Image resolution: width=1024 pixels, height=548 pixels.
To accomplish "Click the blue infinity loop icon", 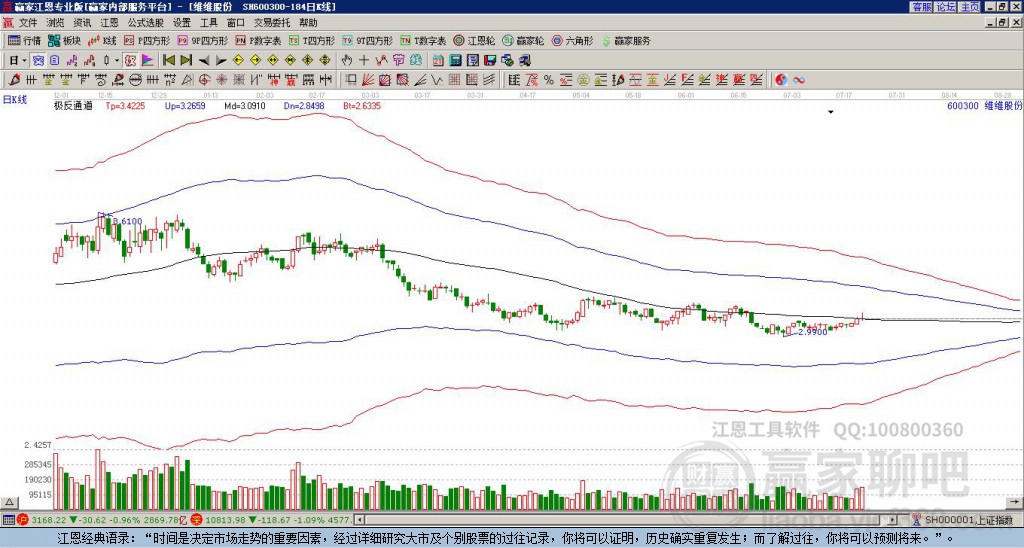I will pos(799,80).
